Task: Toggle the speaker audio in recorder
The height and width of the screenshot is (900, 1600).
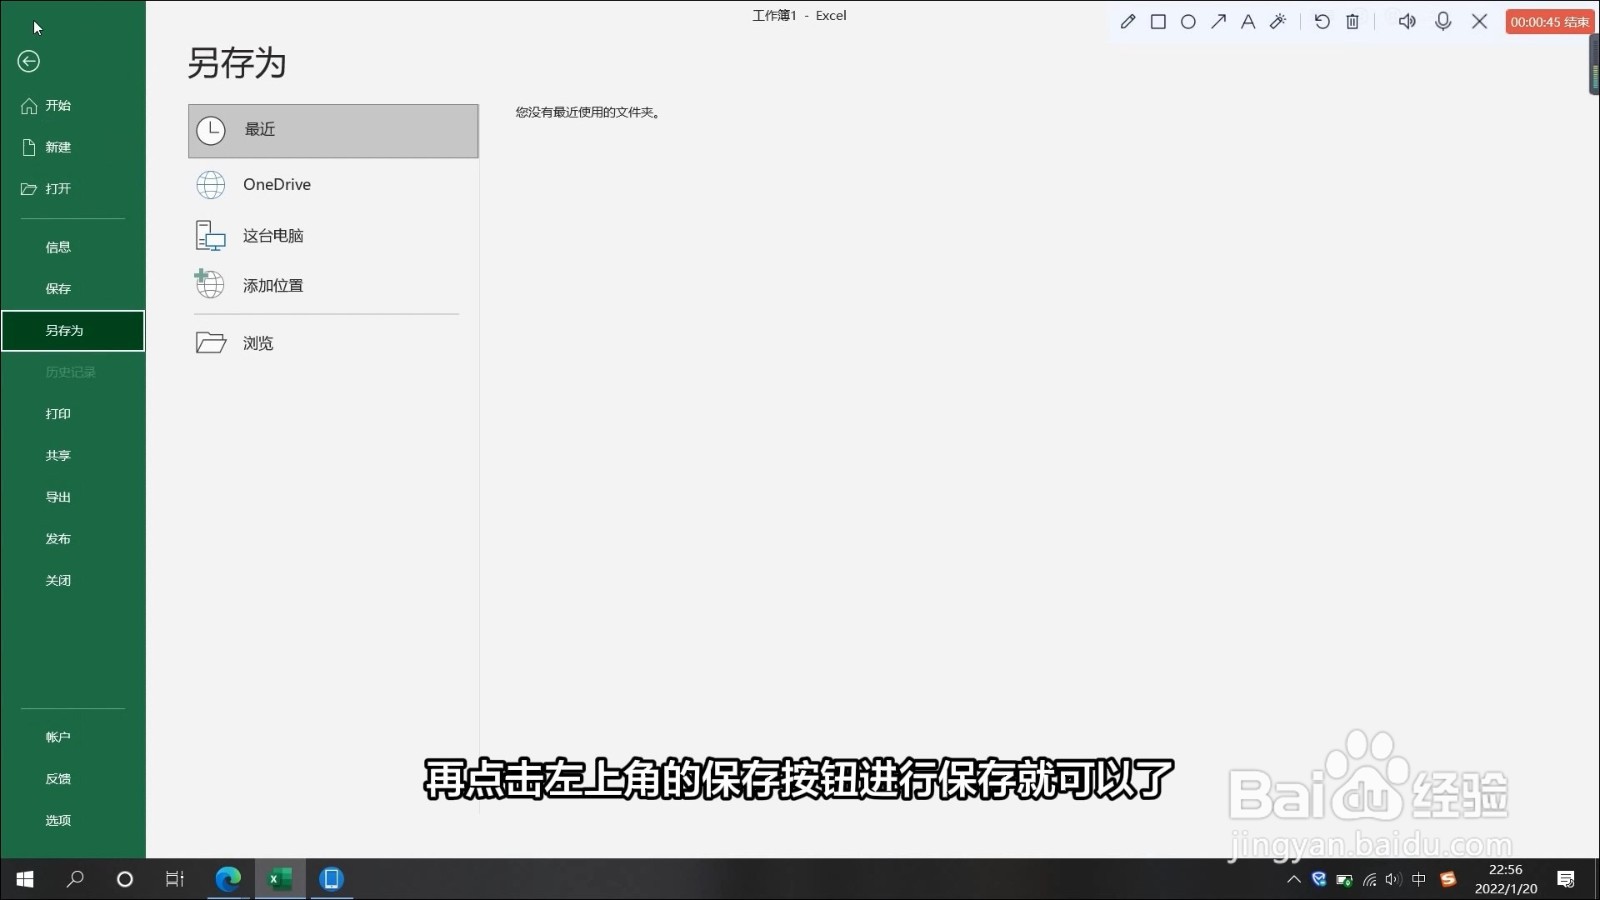Action: pos(1407,22)
